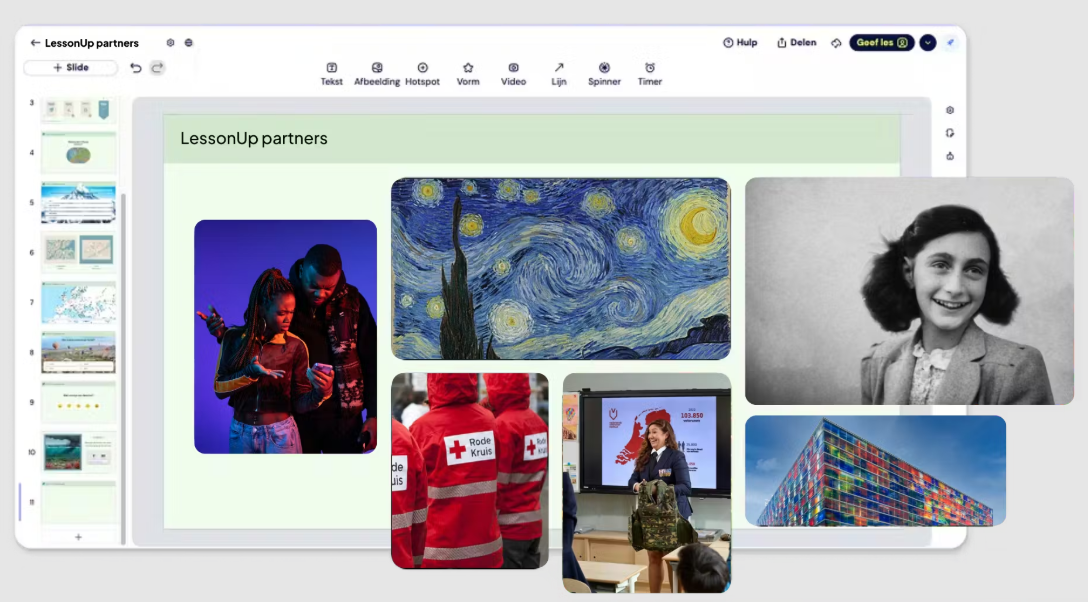Add a Timer to the slide

(649, 74)
